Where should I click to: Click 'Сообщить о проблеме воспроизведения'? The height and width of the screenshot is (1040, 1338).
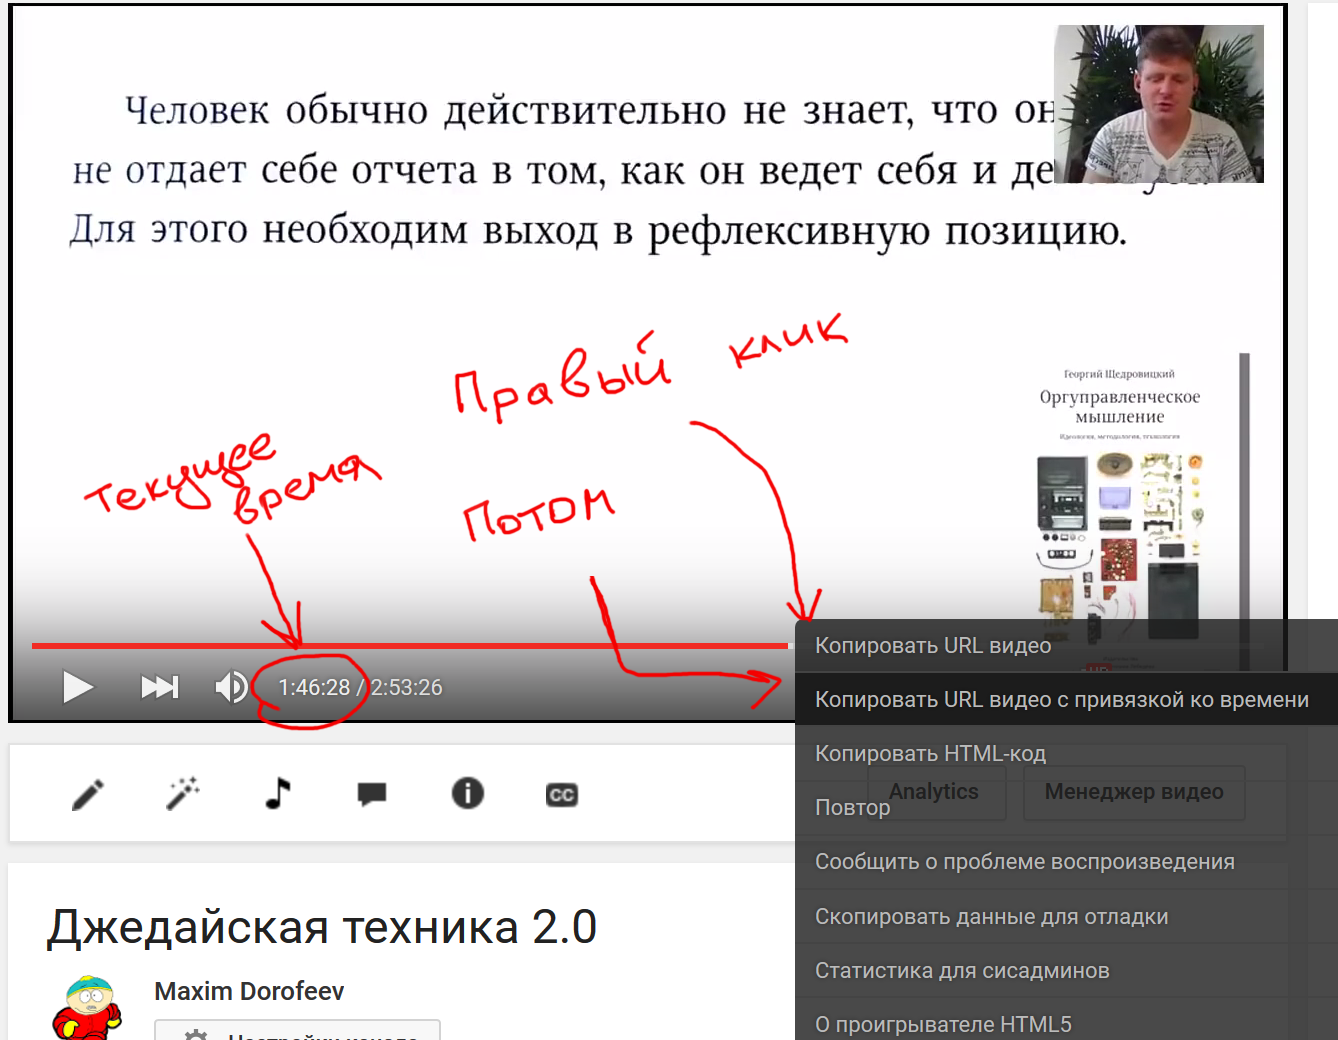pyautogui.click(x=1024, y=862)
